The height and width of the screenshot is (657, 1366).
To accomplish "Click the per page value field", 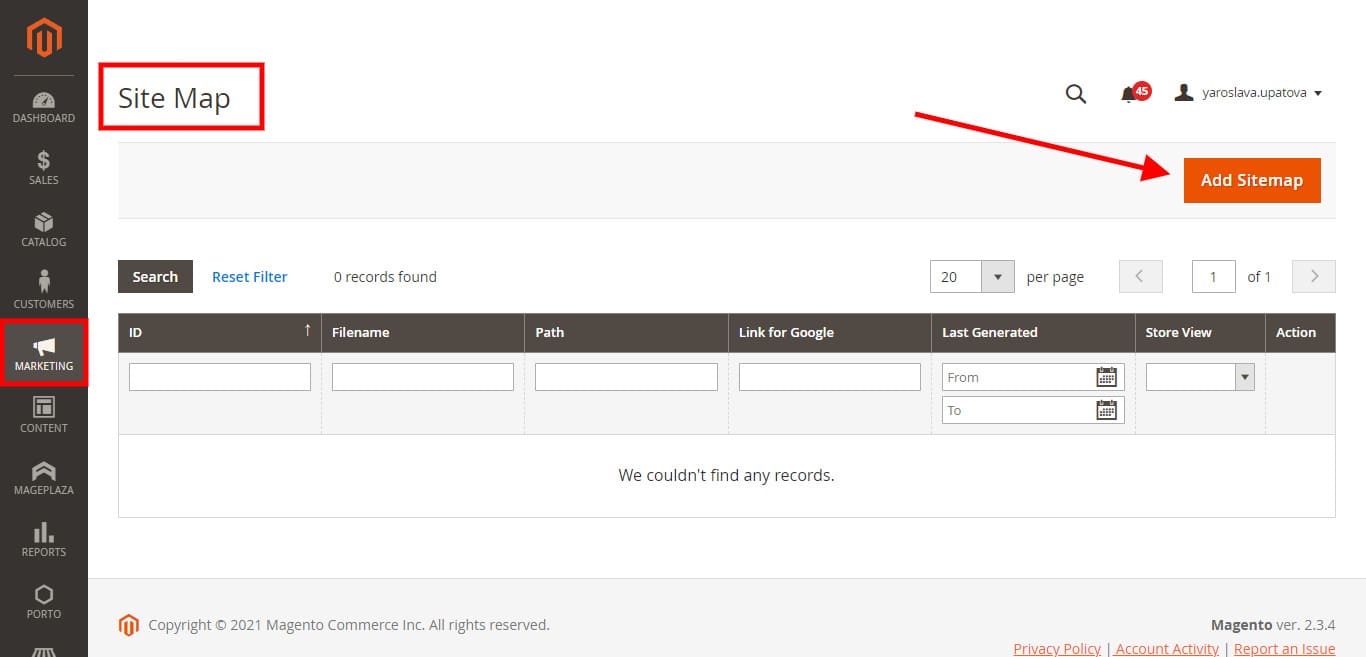I will tap(956, 277).
